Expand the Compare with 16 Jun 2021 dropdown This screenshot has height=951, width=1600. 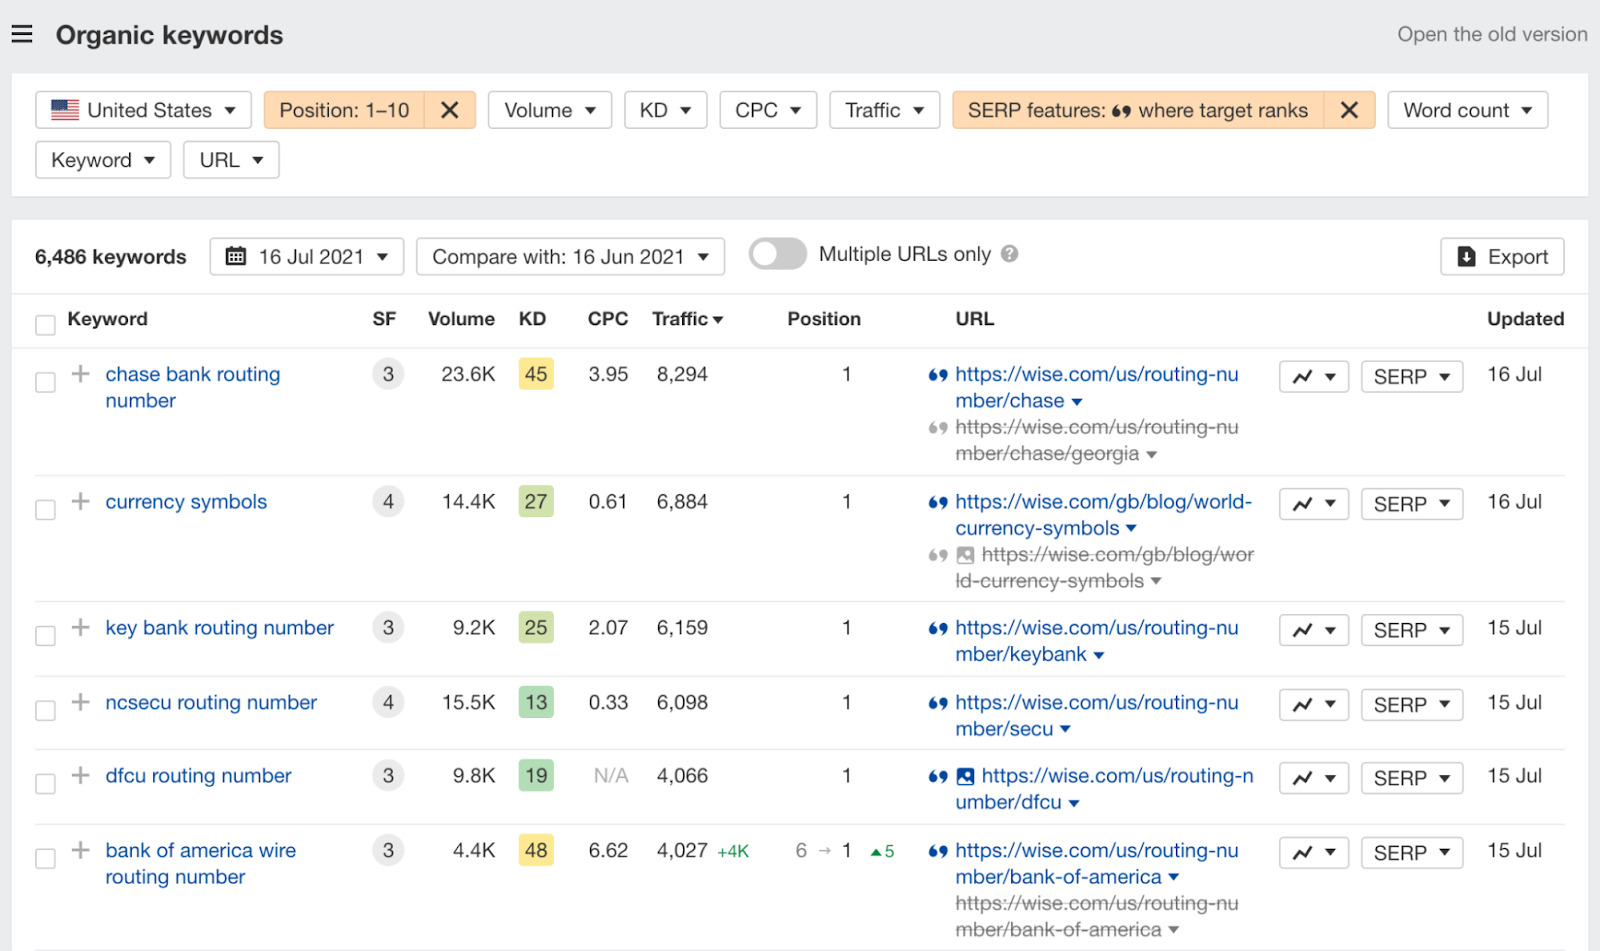click(570, 257)
